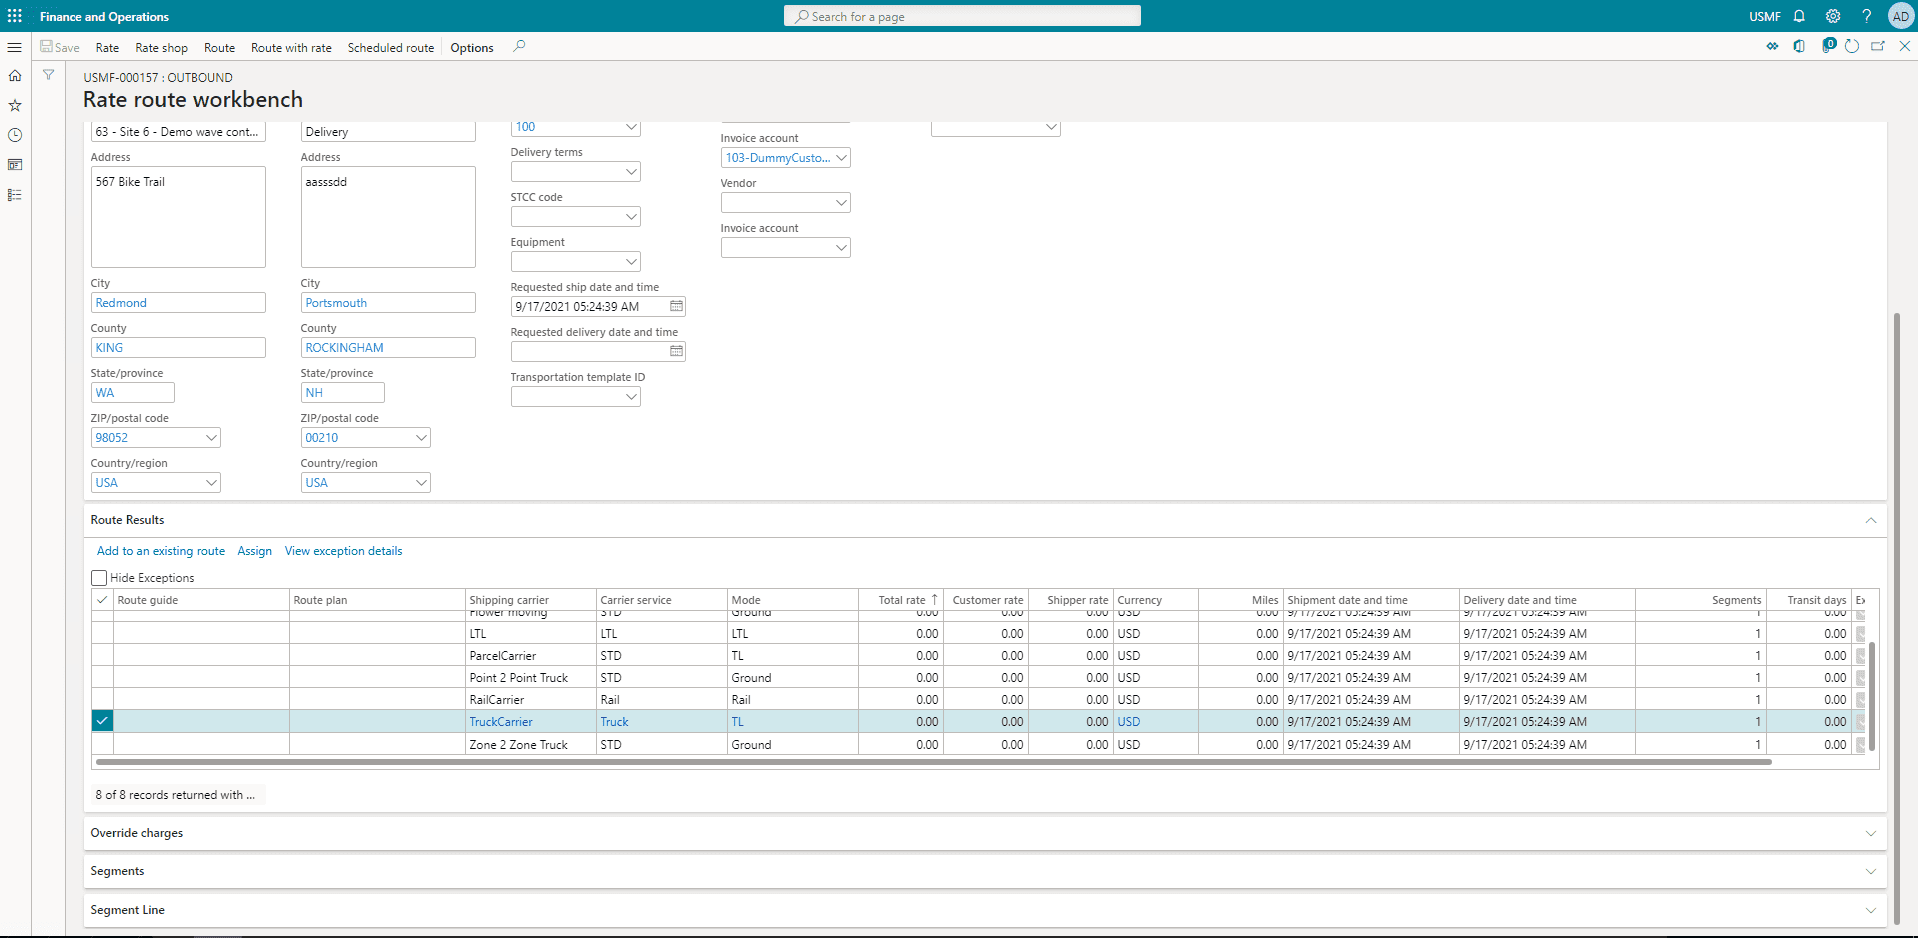Expand the Segment Line section
1918x938 pixels.
point(1870,910)
